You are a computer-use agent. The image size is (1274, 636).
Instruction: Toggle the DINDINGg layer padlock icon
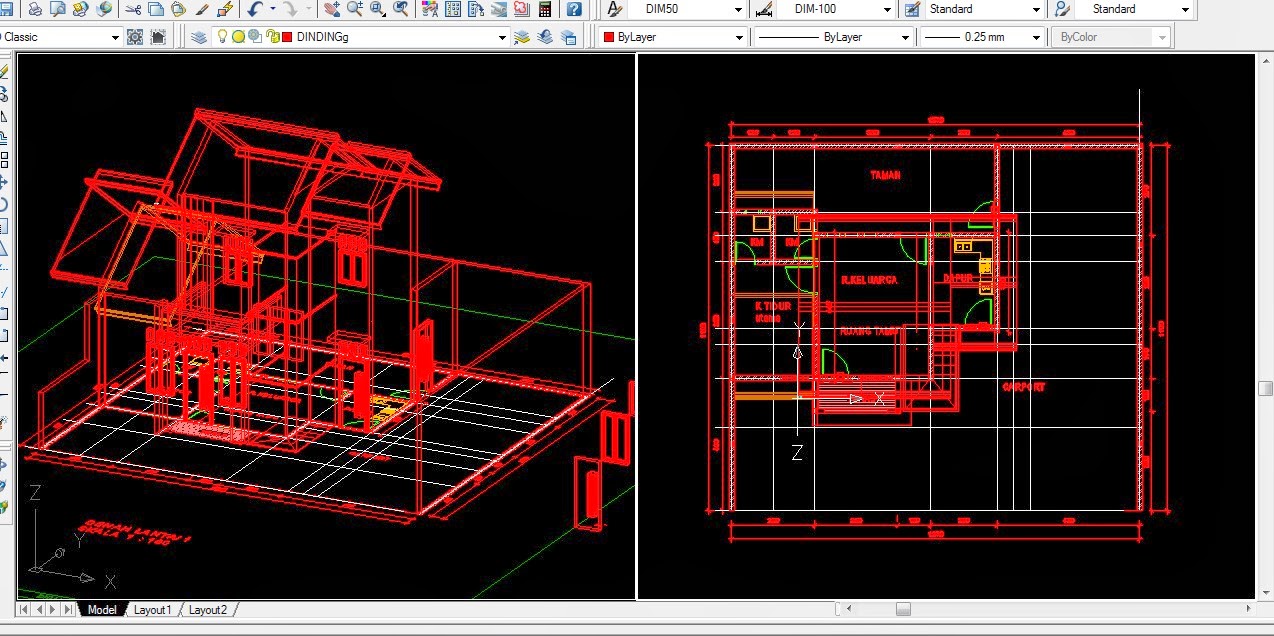(x=272, y=37)
